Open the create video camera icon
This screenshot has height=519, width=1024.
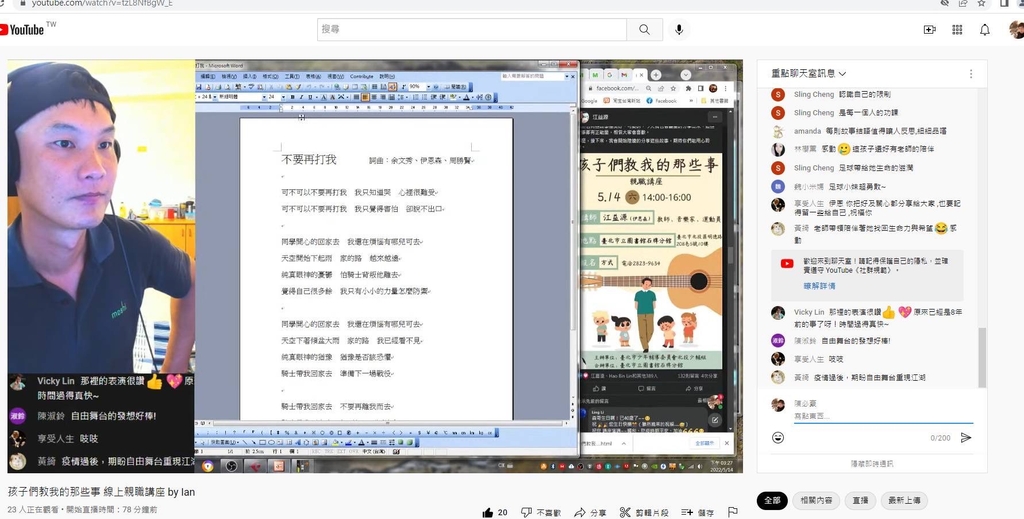point(929,29)
